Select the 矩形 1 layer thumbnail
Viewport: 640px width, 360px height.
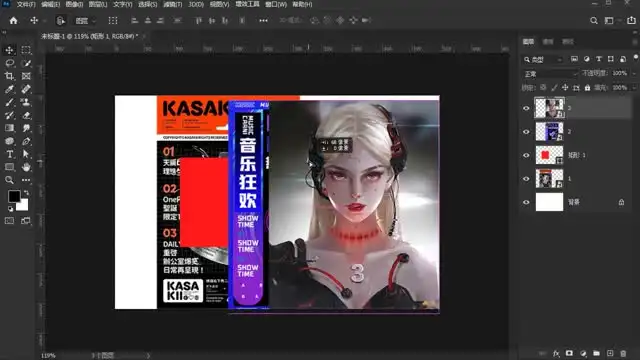pos(549,156)
